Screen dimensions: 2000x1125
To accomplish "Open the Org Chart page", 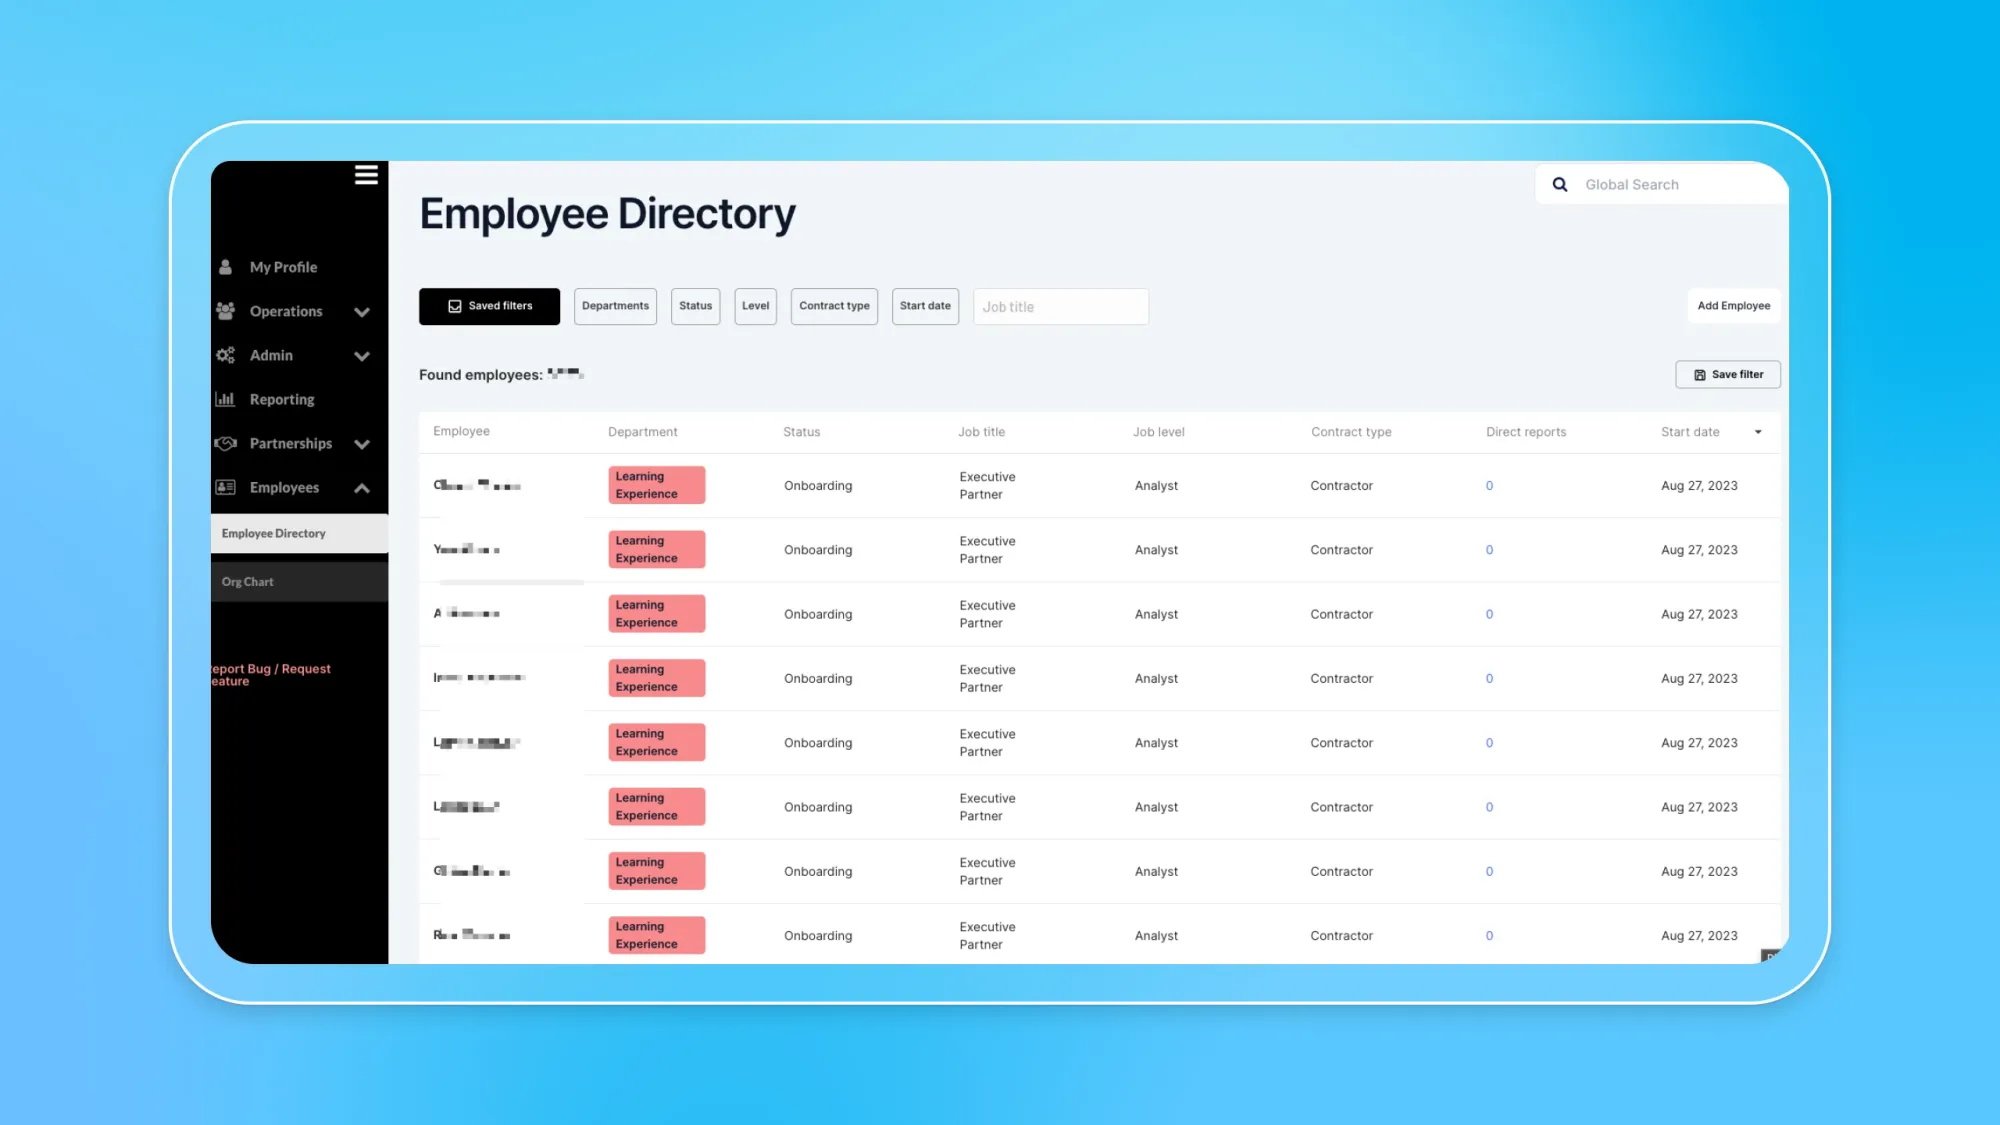I will click(x=247, y=581).
